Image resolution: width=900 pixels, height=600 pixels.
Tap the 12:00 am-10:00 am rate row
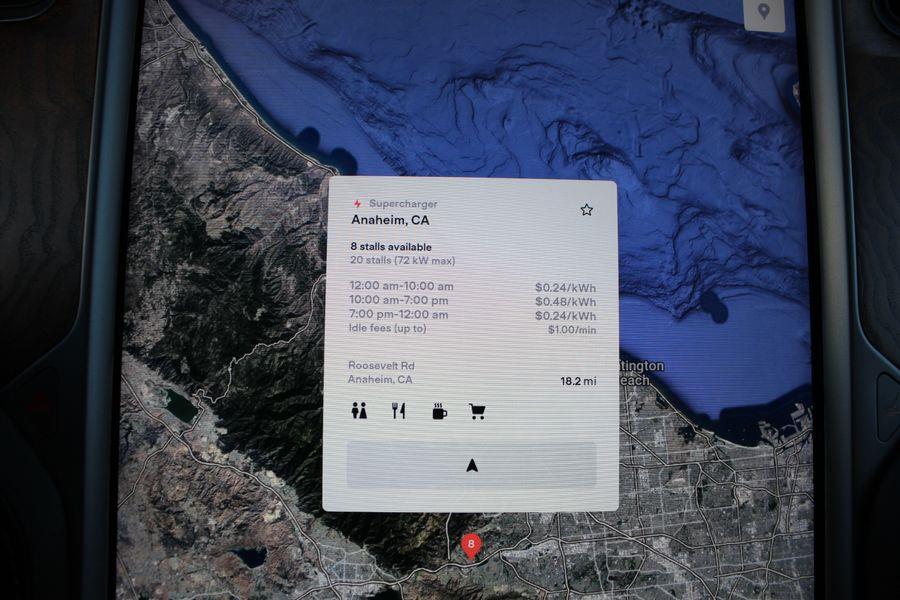[x=473, y=287]
